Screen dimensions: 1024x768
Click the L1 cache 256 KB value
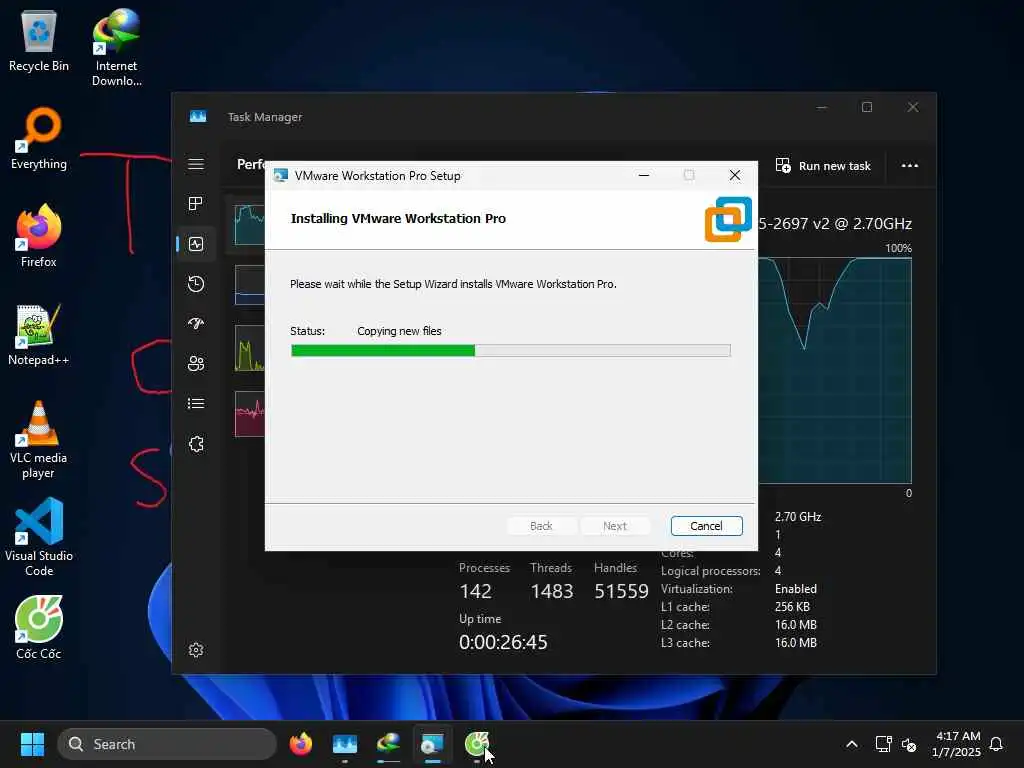tap(792, 607)
